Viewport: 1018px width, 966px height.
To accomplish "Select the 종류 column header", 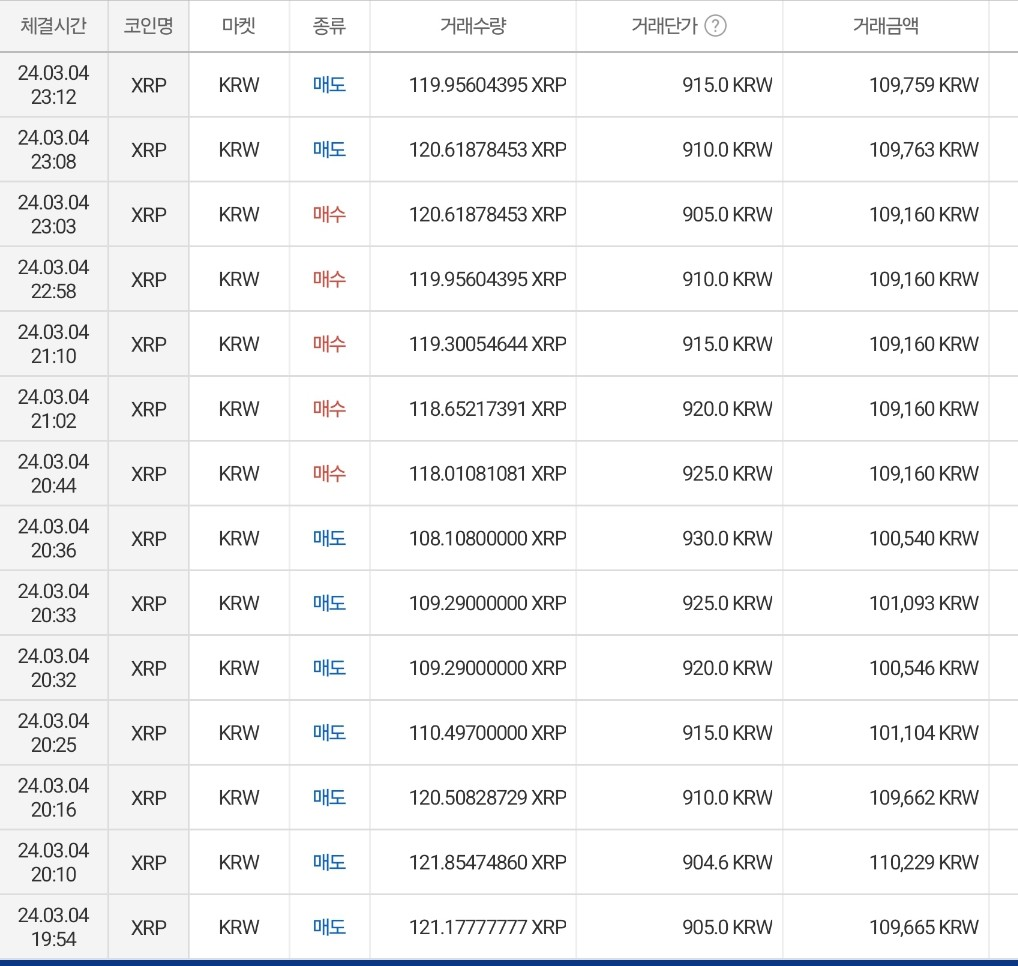I will click(x=329, y=26).
